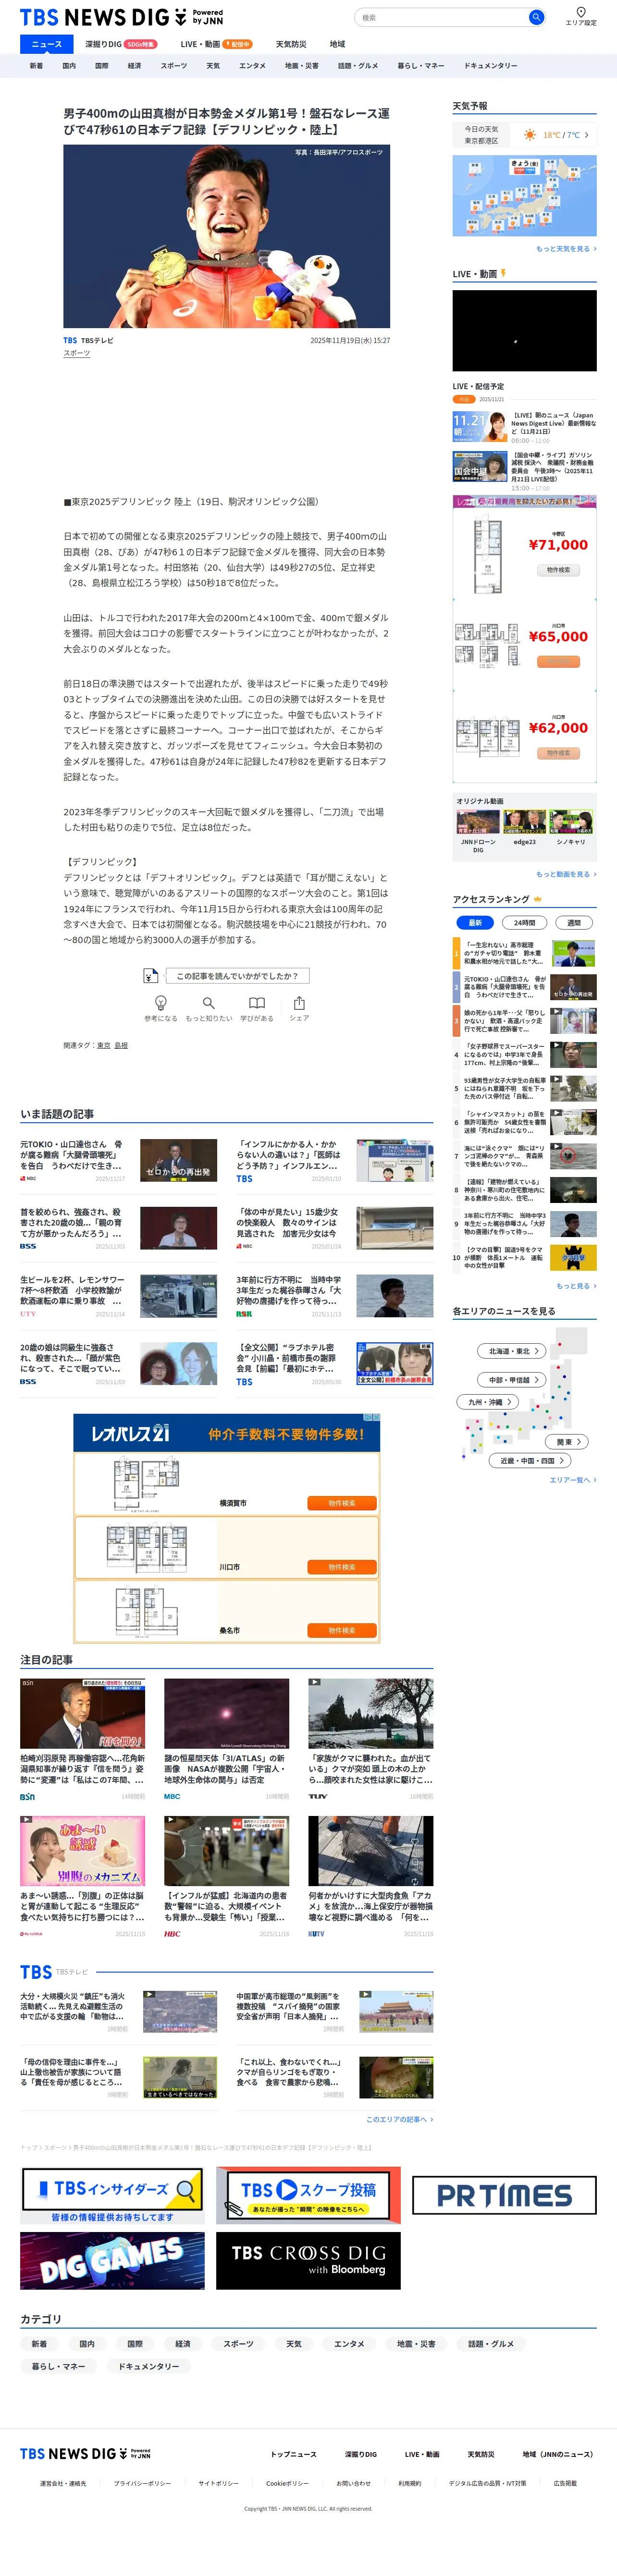Open the 地域 tab
This screenshot has width=617, height=2576.
pyautogui.click(x=337, y=44)
